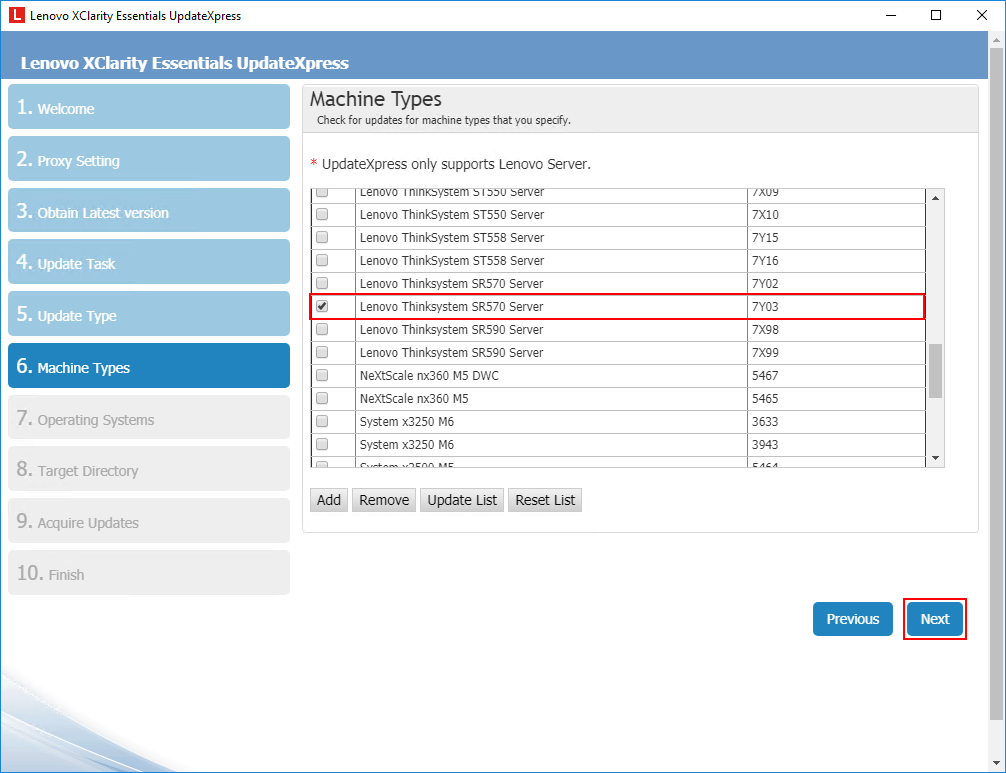Tick the System x3250 M6 3943 checkbox
This screenshot has width=1006, height=773.
point(322,445)
